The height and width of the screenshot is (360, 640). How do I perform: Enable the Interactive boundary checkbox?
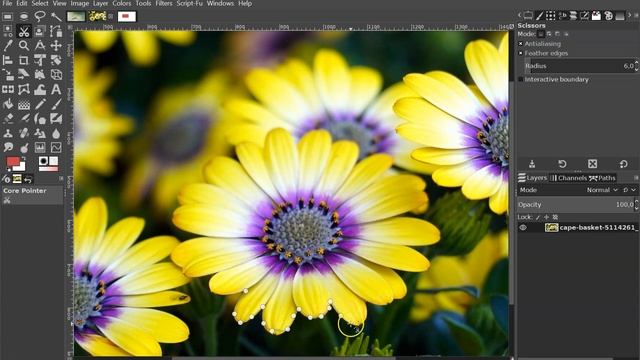(520, 79)
